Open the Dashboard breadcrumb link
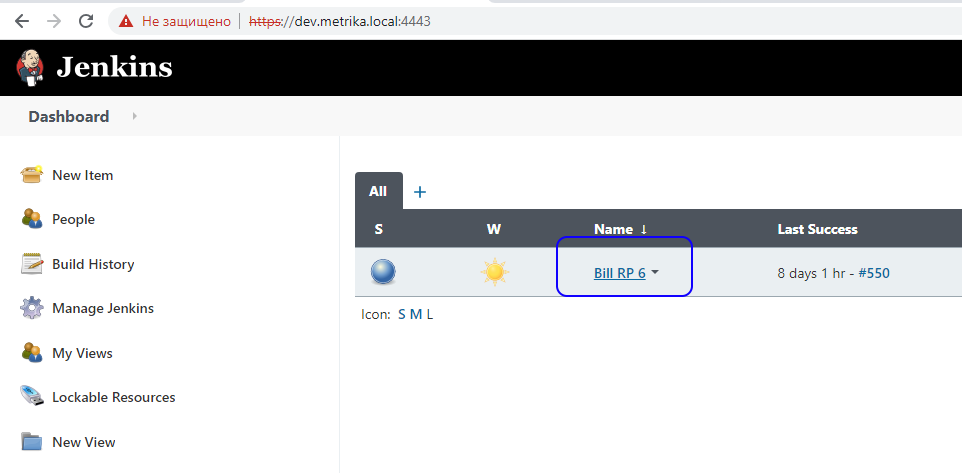The height and width of the screenshot is (473, 962). [x=69, y=117]
